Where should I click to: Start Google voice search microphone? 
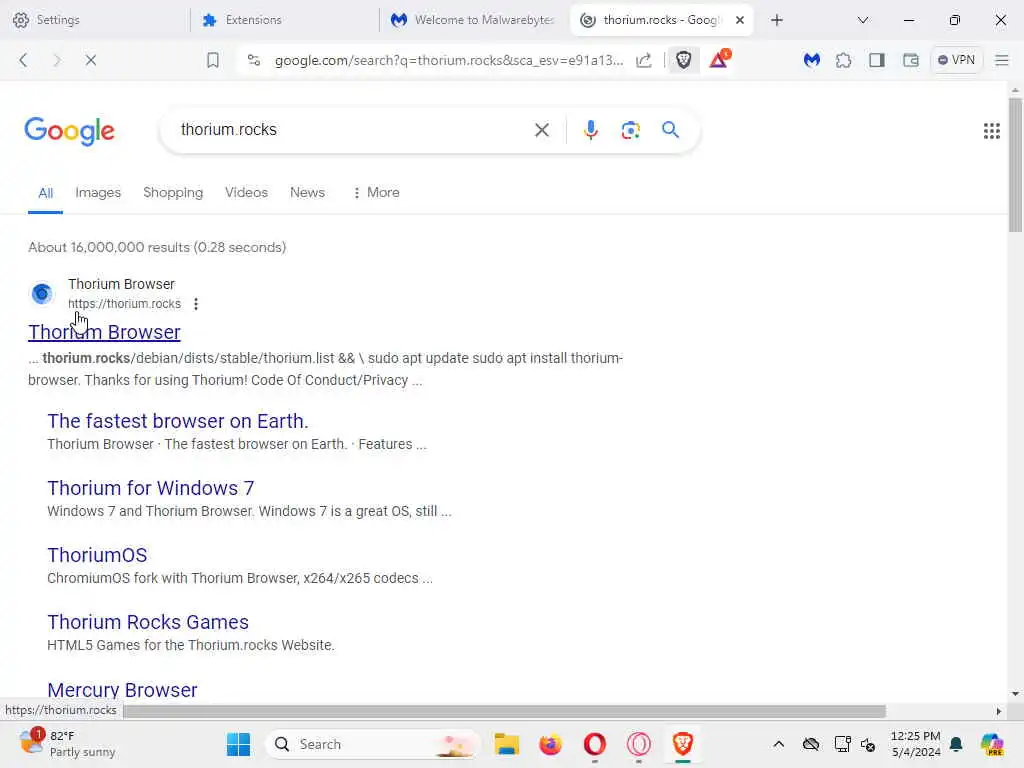590,130
